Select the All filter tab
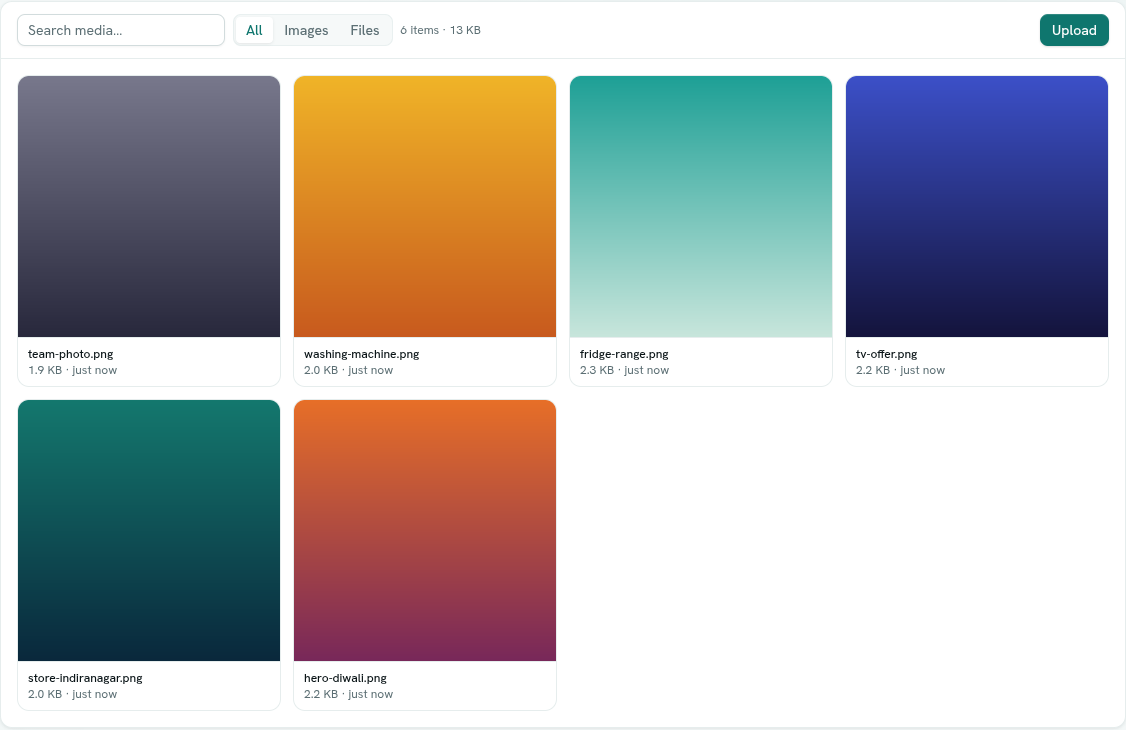1126x730 pixels. (x=254, y=30)
